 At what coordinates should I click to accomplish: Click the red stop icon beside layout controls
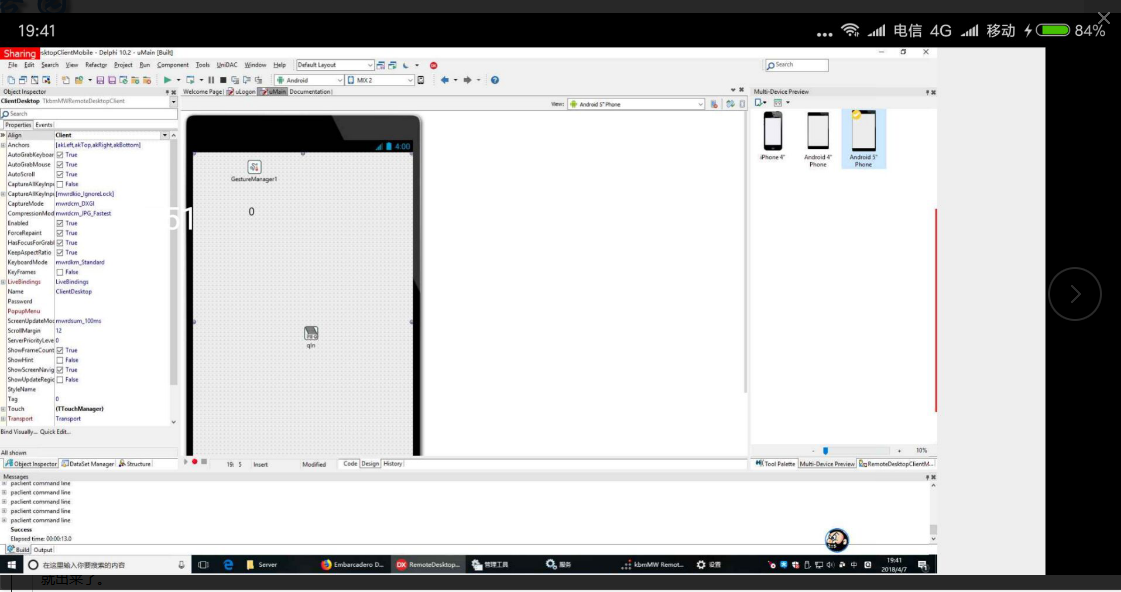click(x=433, y=65)
